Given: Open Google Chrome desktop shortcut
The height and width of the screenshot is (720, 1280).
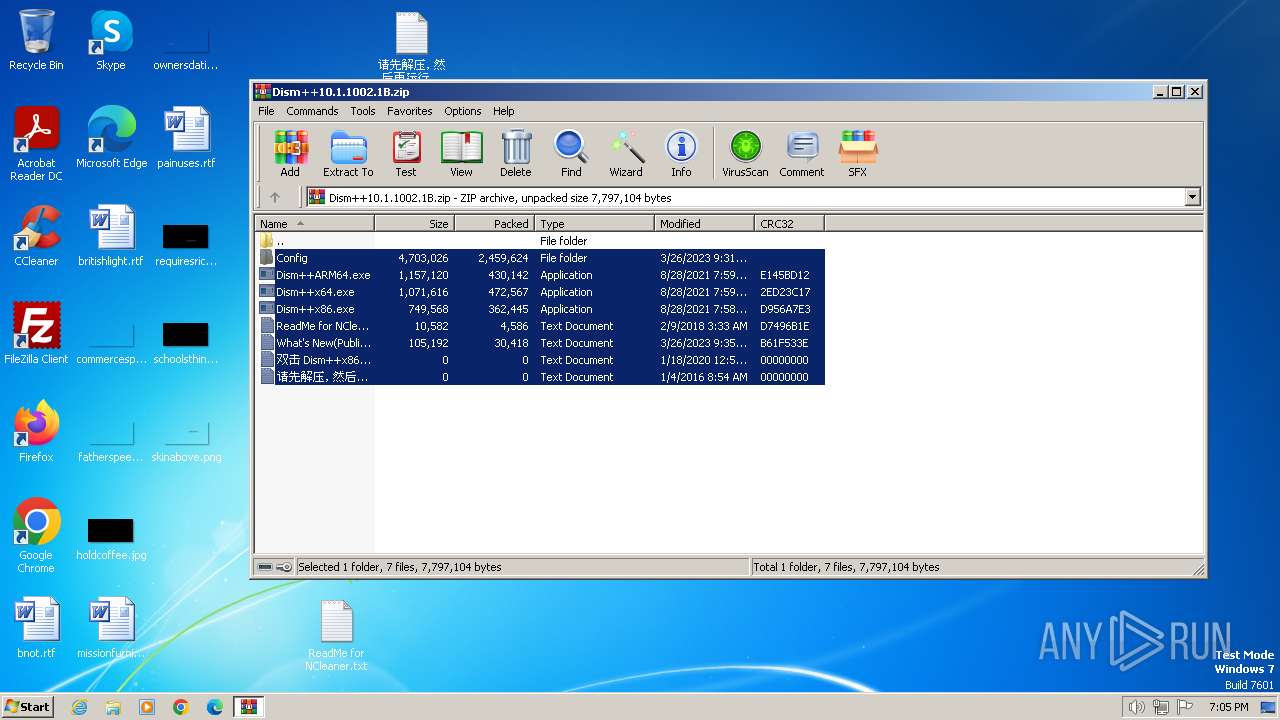Looking at the screenshot, I should (36, 536).
